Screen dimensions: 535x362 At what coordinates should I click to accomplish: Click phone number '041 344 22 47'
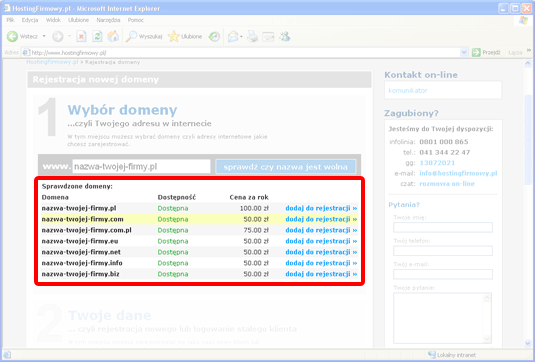(445, 152)
